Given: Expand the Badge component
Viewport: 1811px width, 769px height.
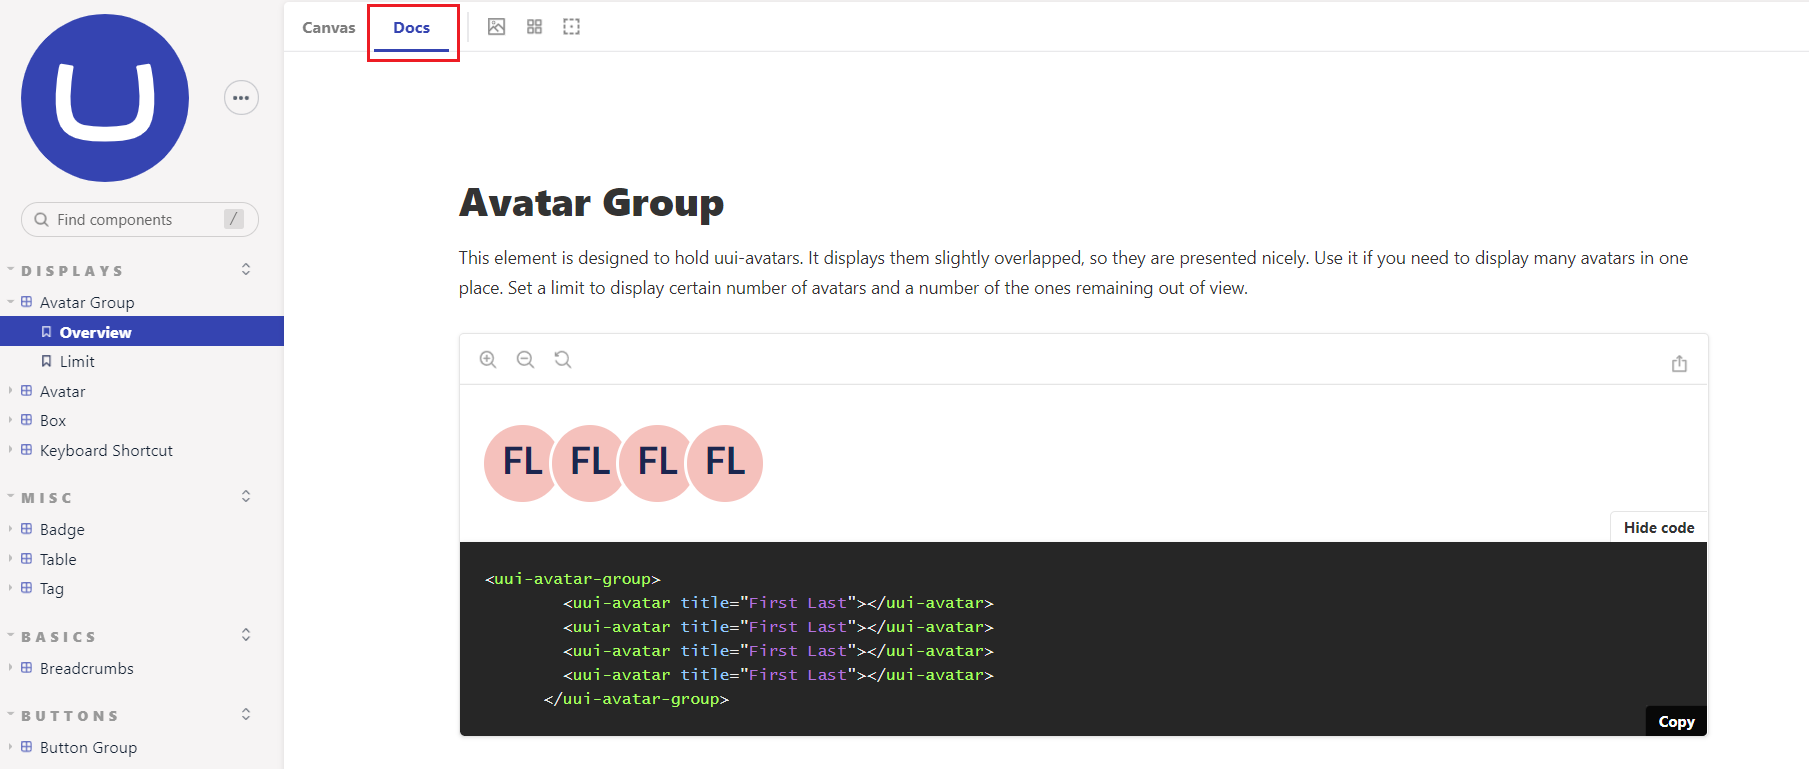Looking at the screenshot, I should pos(62,530).
